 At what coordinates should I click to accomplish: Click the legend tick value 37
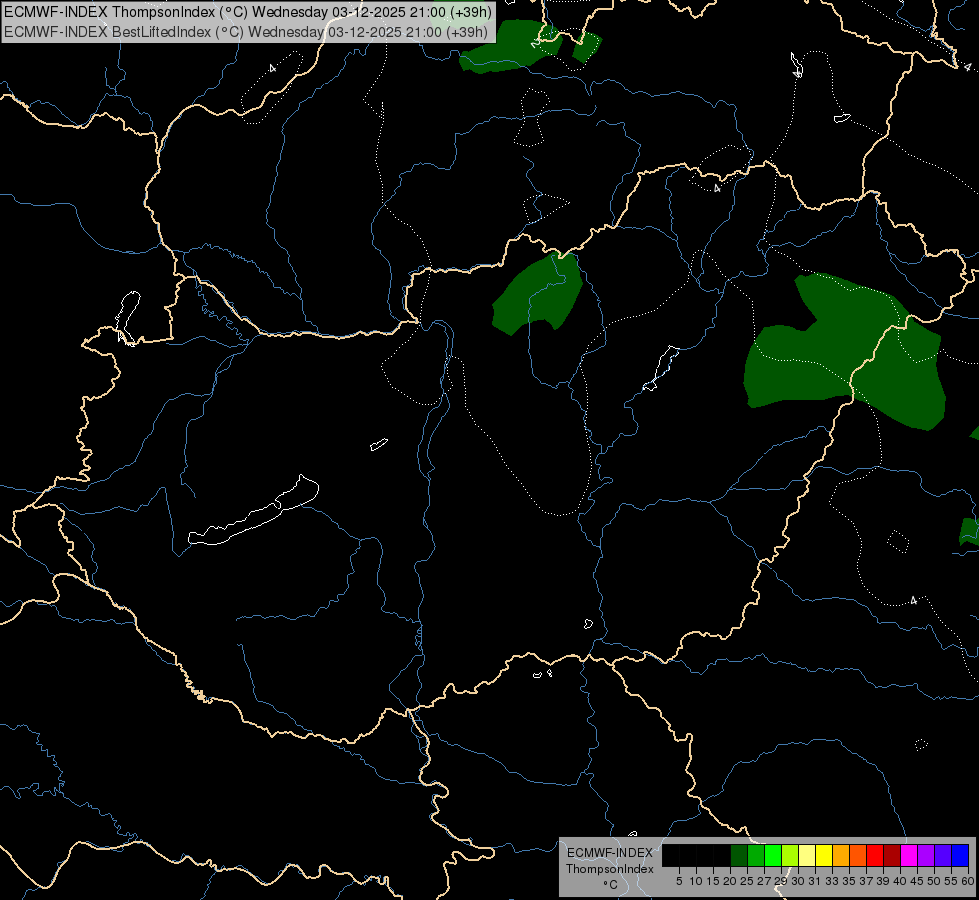(x=866, y=881)
